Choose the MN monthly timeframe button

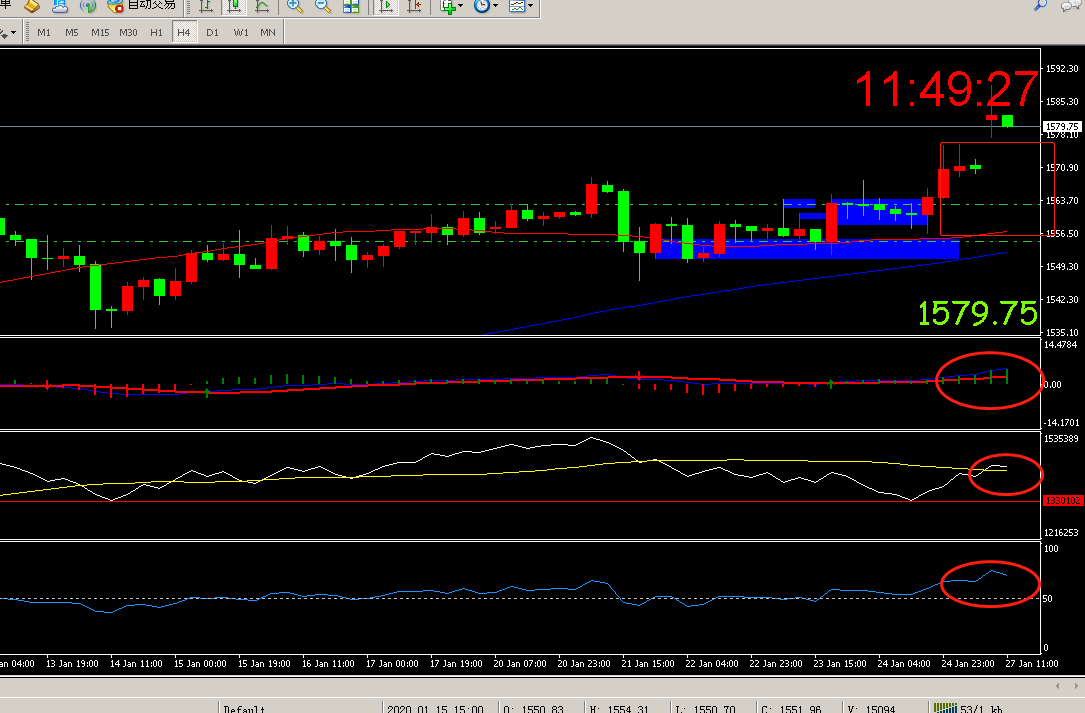click(268, 32)
